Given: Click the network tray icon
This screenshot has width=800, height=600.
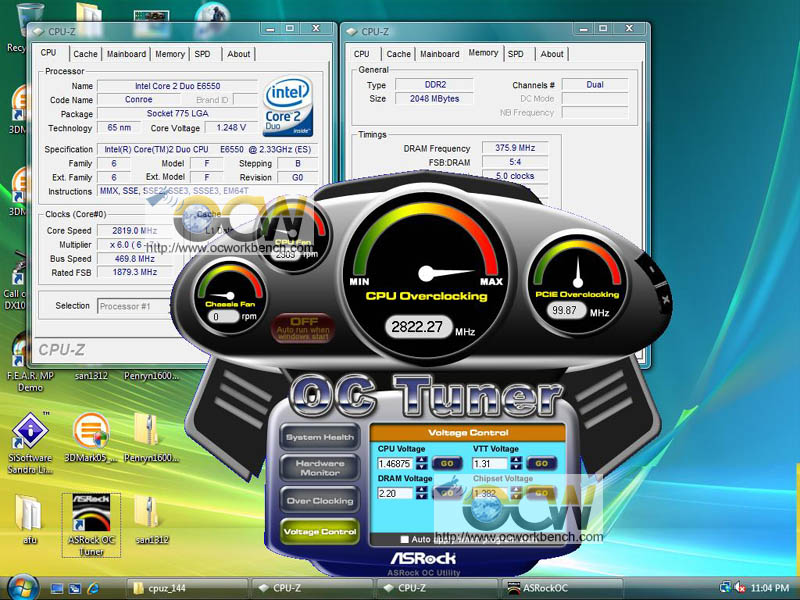Looking at the screenshot, I should pyautogui.click(x=725, y=588).
